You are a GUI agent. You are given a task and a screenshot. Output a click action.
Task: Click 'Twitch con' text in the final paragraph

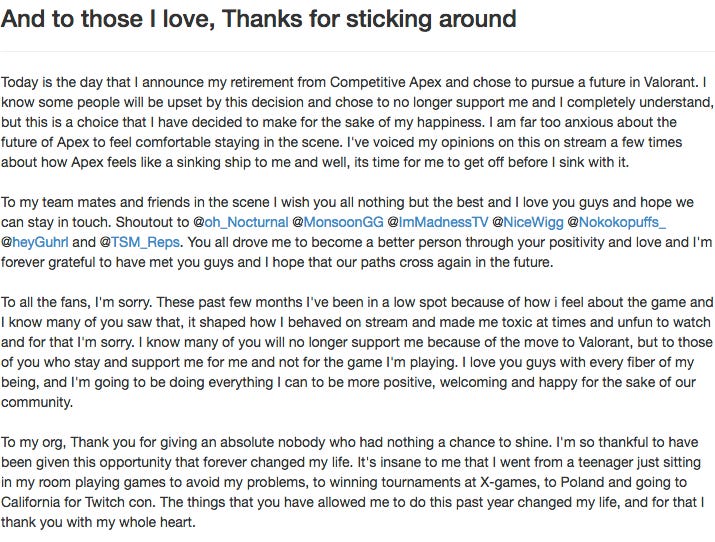point(119,502)
